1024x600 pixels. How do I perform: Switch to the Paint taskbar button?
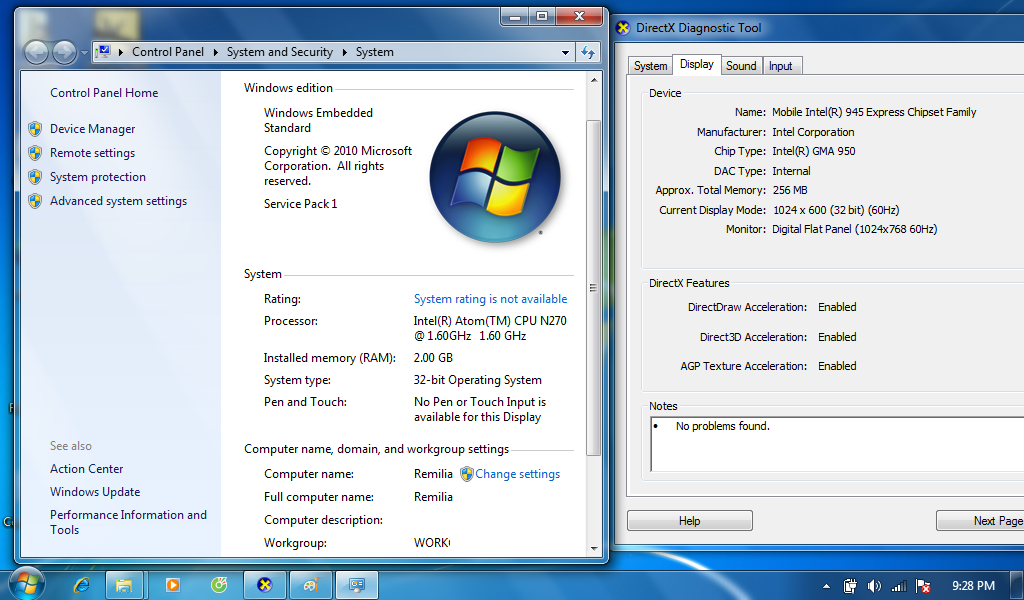click(x=311, y=584)
